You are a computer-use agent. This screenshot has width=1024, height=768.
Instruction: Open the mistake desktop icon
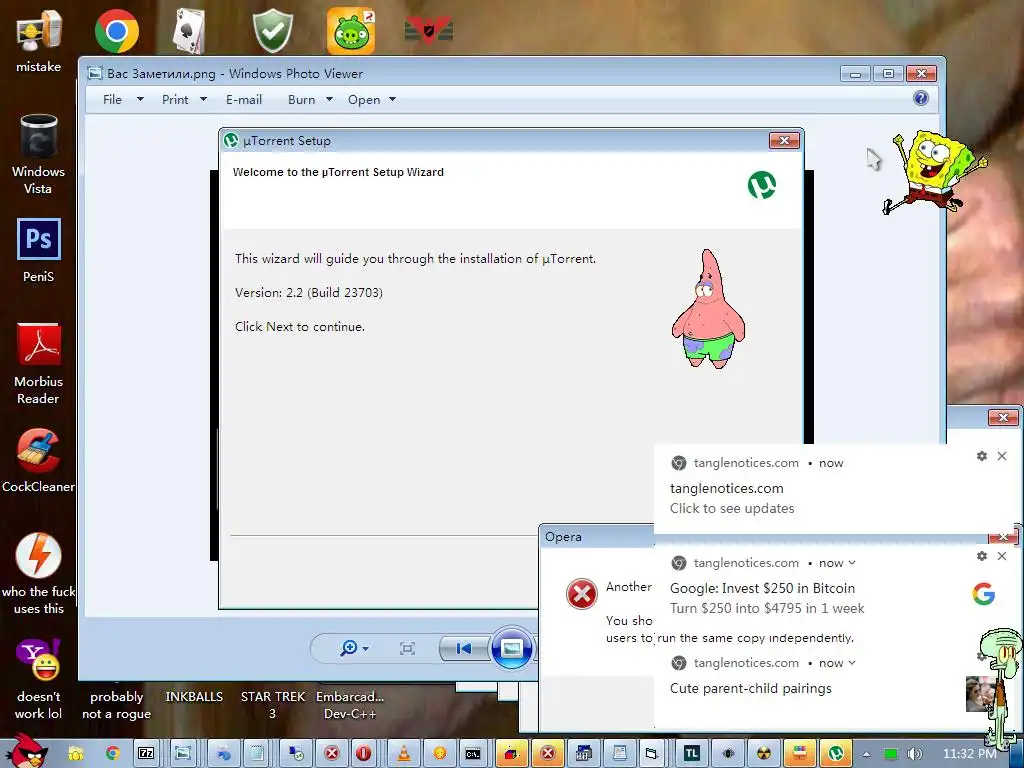point(38,39)
